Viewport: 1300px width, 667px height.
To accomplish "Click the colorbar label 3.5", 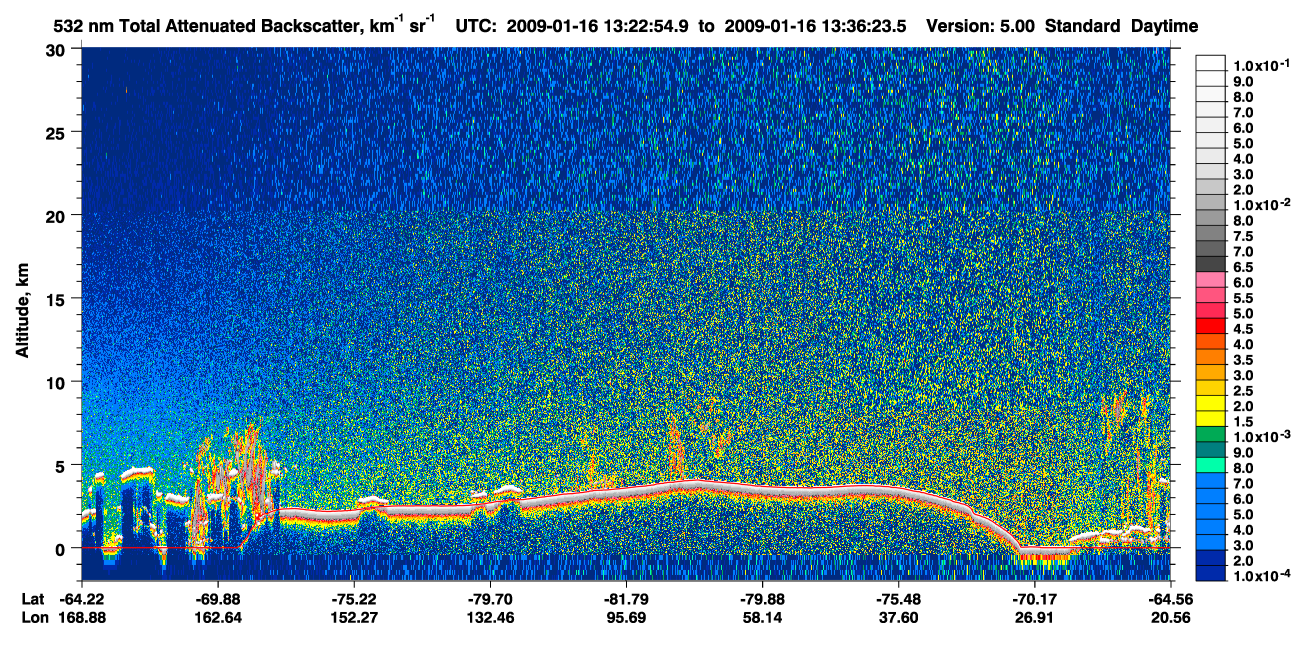I will [1243, 359].
